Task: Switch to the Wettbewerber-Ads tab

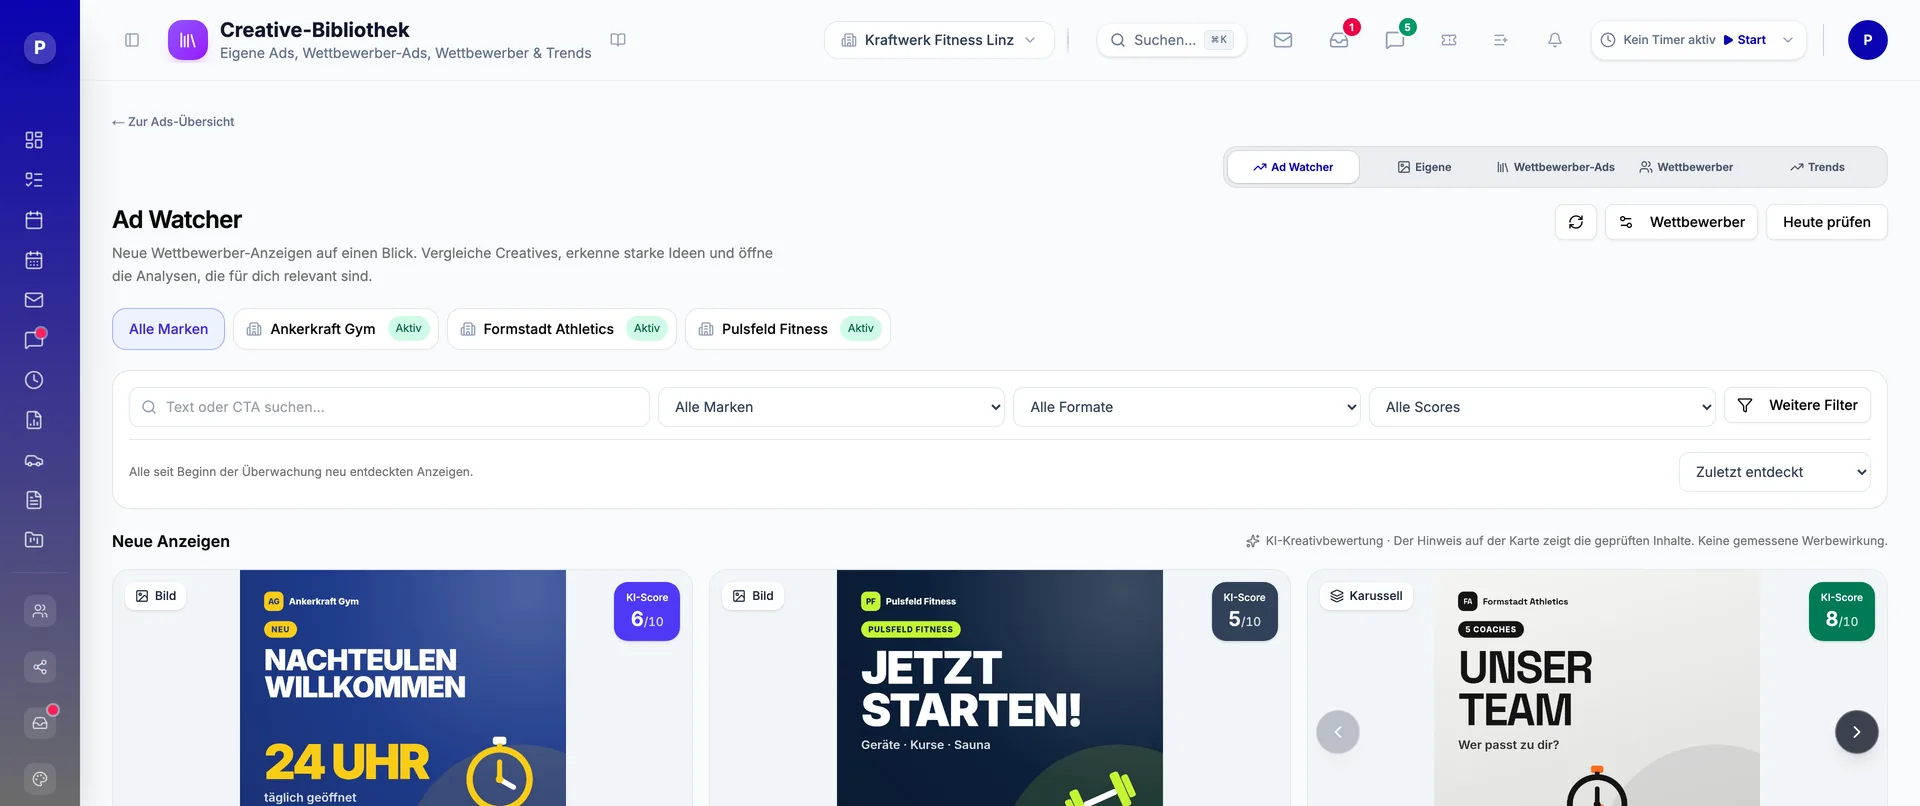Action: [x=1555, y=167]
